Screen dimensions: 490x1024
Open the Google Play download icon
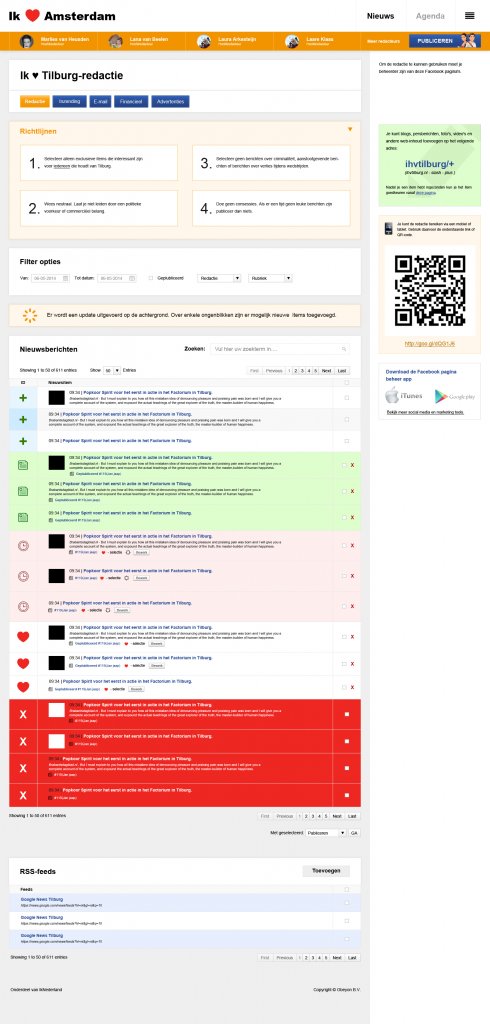(454, 396)
